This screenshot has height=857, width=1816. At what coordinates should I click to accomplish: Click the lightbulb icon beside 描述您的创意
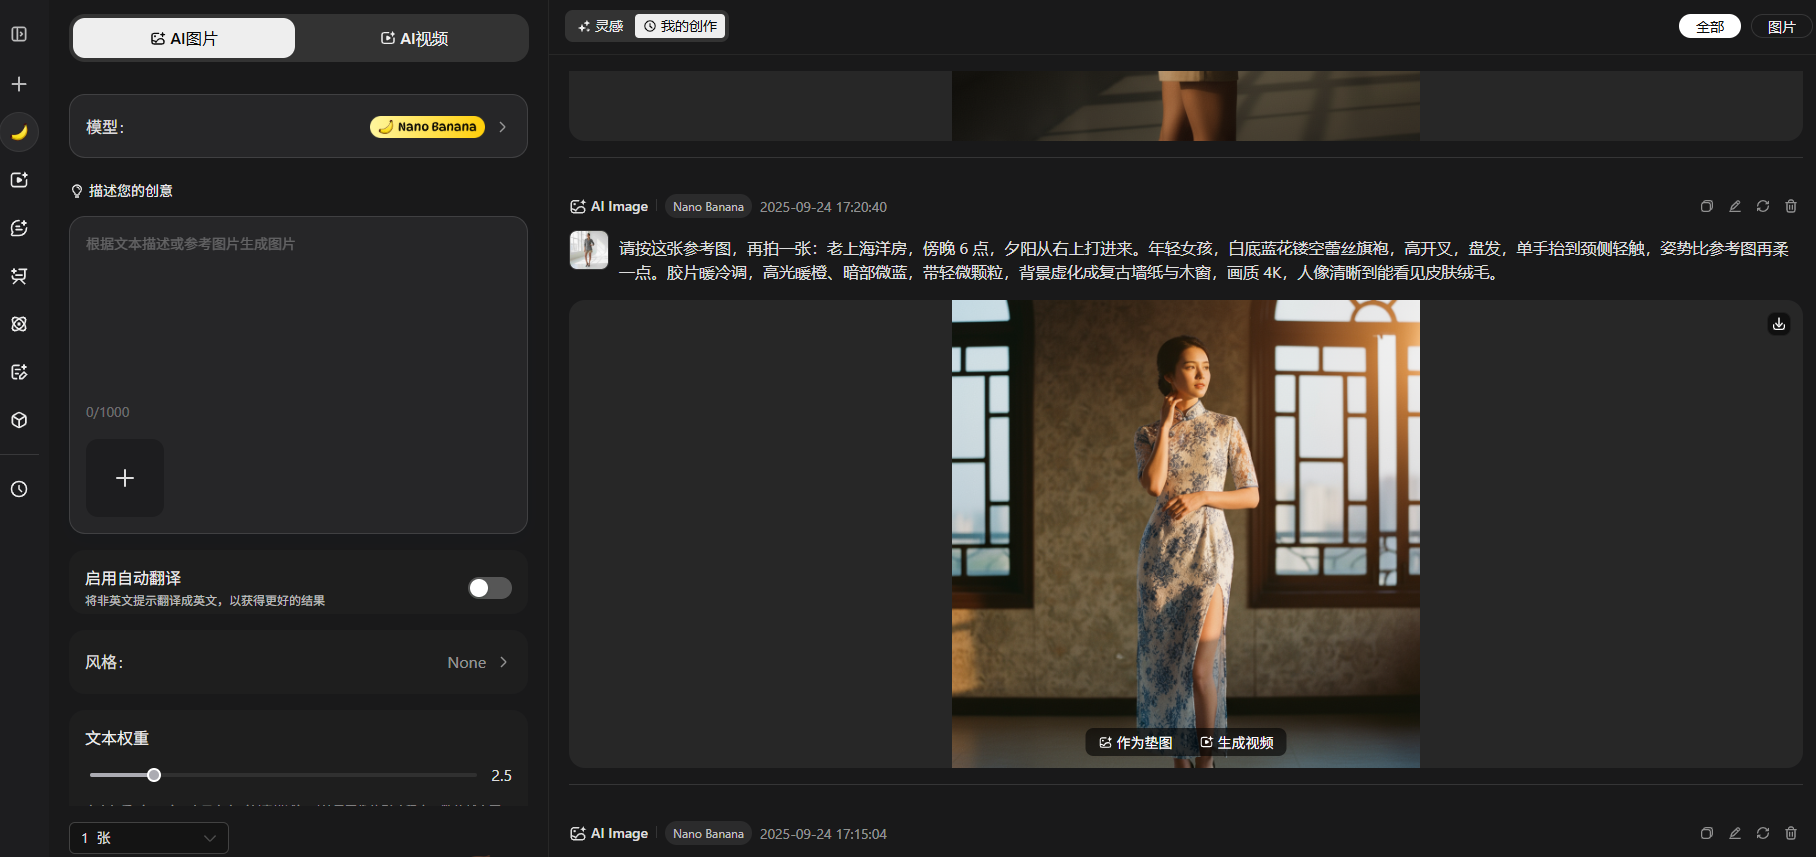(x=77, y=191)
